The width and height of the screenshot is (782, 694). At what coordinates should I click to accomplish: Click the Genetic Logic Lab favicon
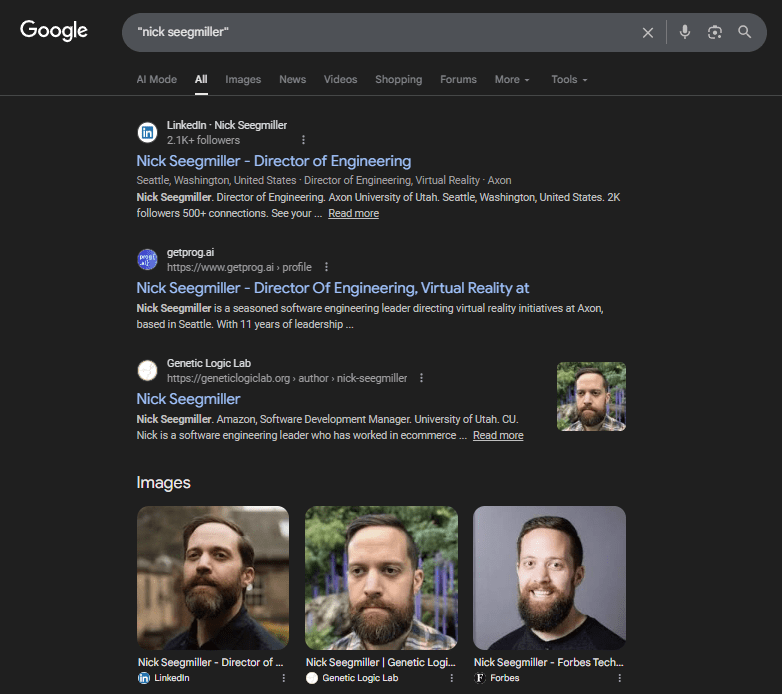[x=147, y=370]
